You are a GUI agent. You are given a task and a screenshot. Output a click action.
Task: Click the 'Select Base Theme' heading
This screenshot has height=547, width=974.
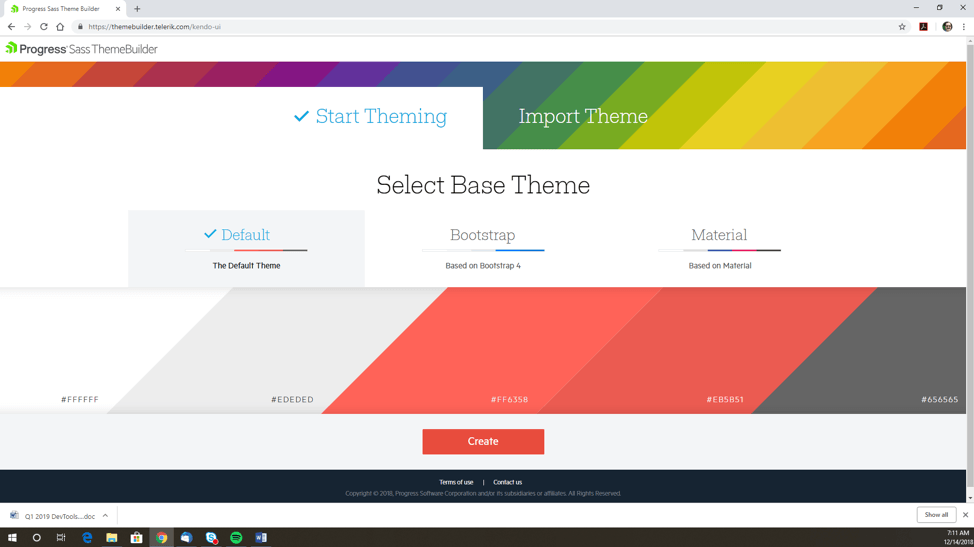tap(483, 185)
